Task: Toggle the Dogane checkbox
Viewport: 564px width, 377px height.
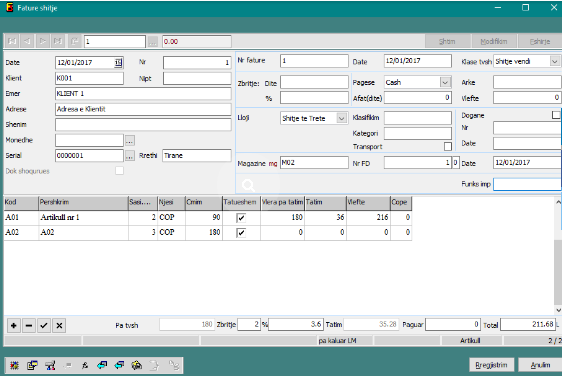Action: pos(556,115)
